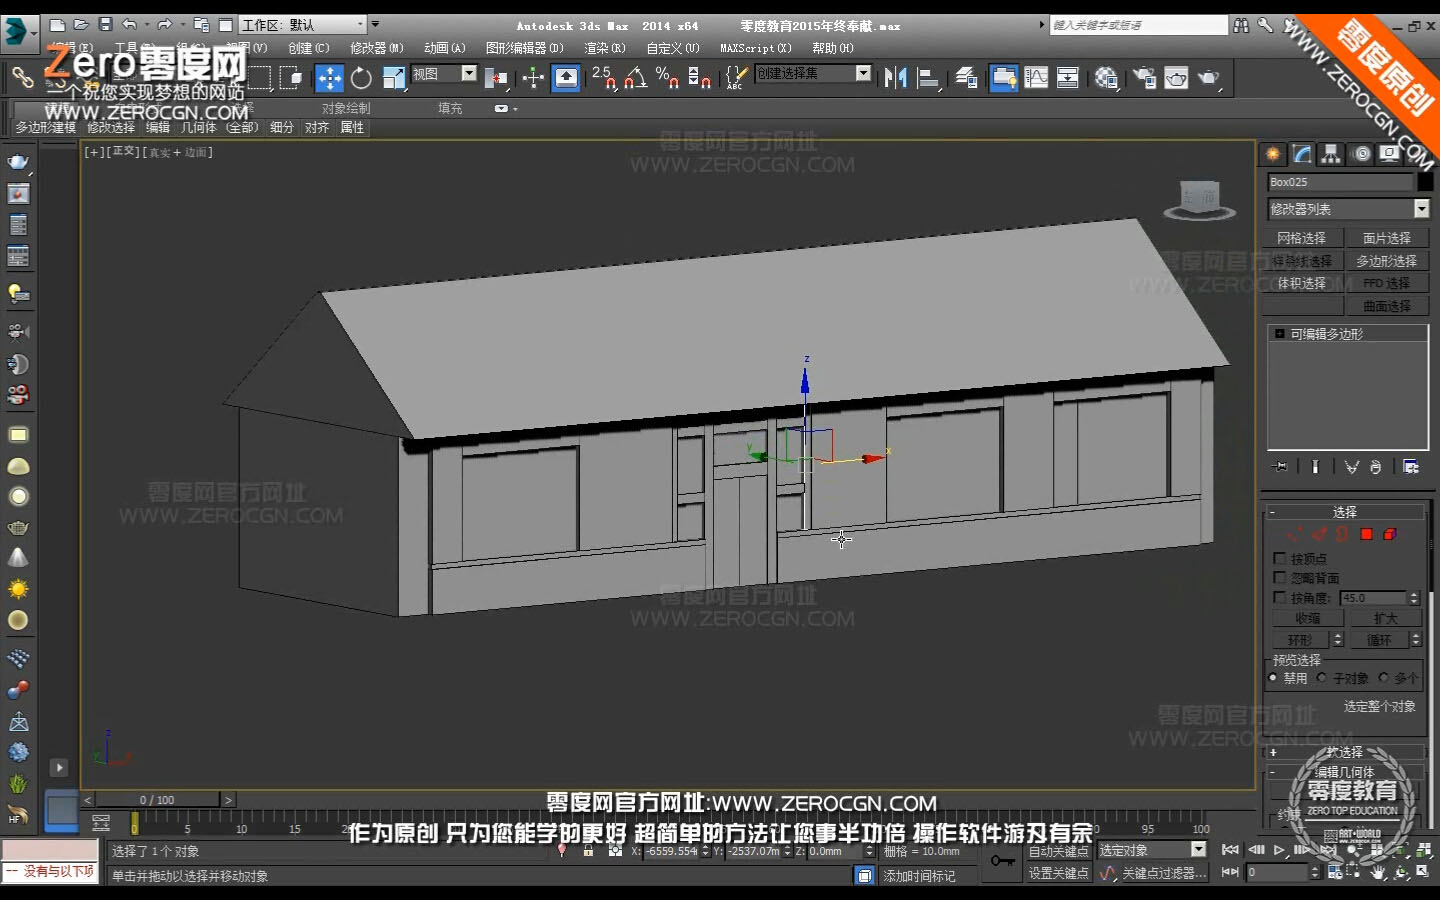Open the 创建选择集 named selection dropdown

click(813, 74)
